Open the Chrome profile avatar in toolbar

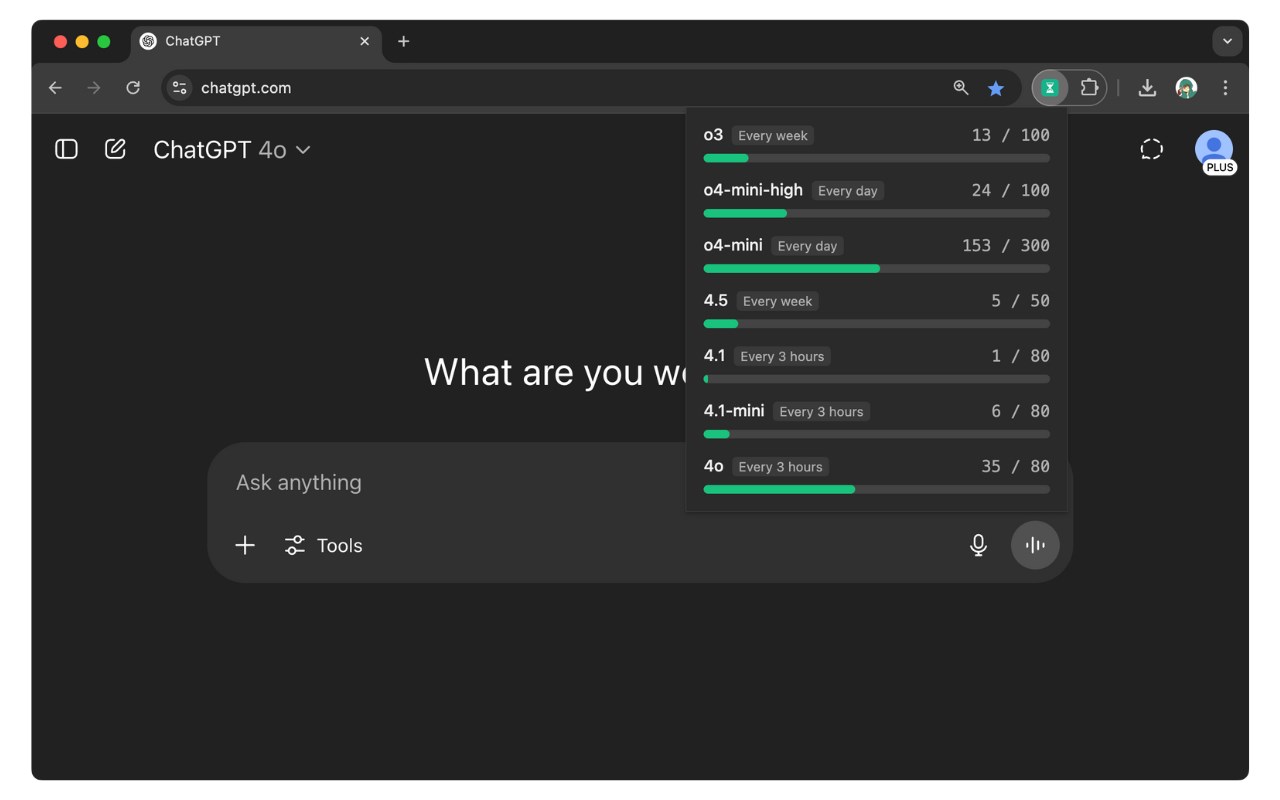[1186, 88]
